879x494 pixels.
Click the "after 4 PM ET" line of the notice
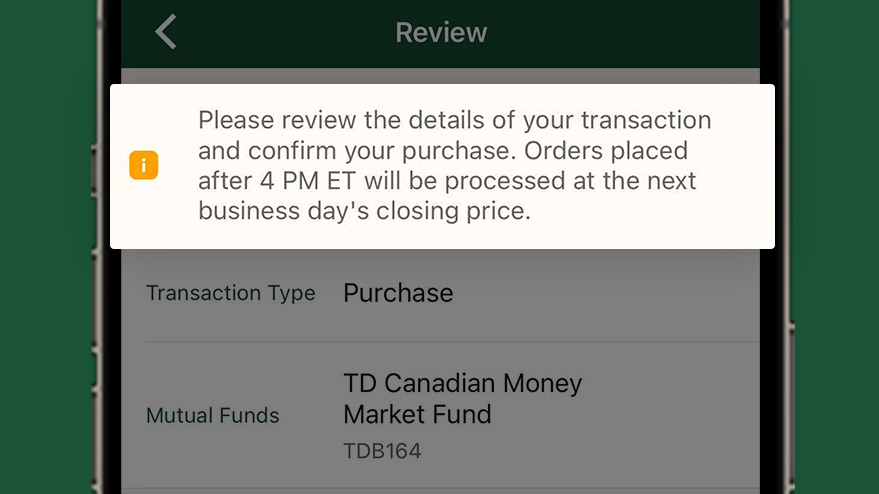point(447,181)
